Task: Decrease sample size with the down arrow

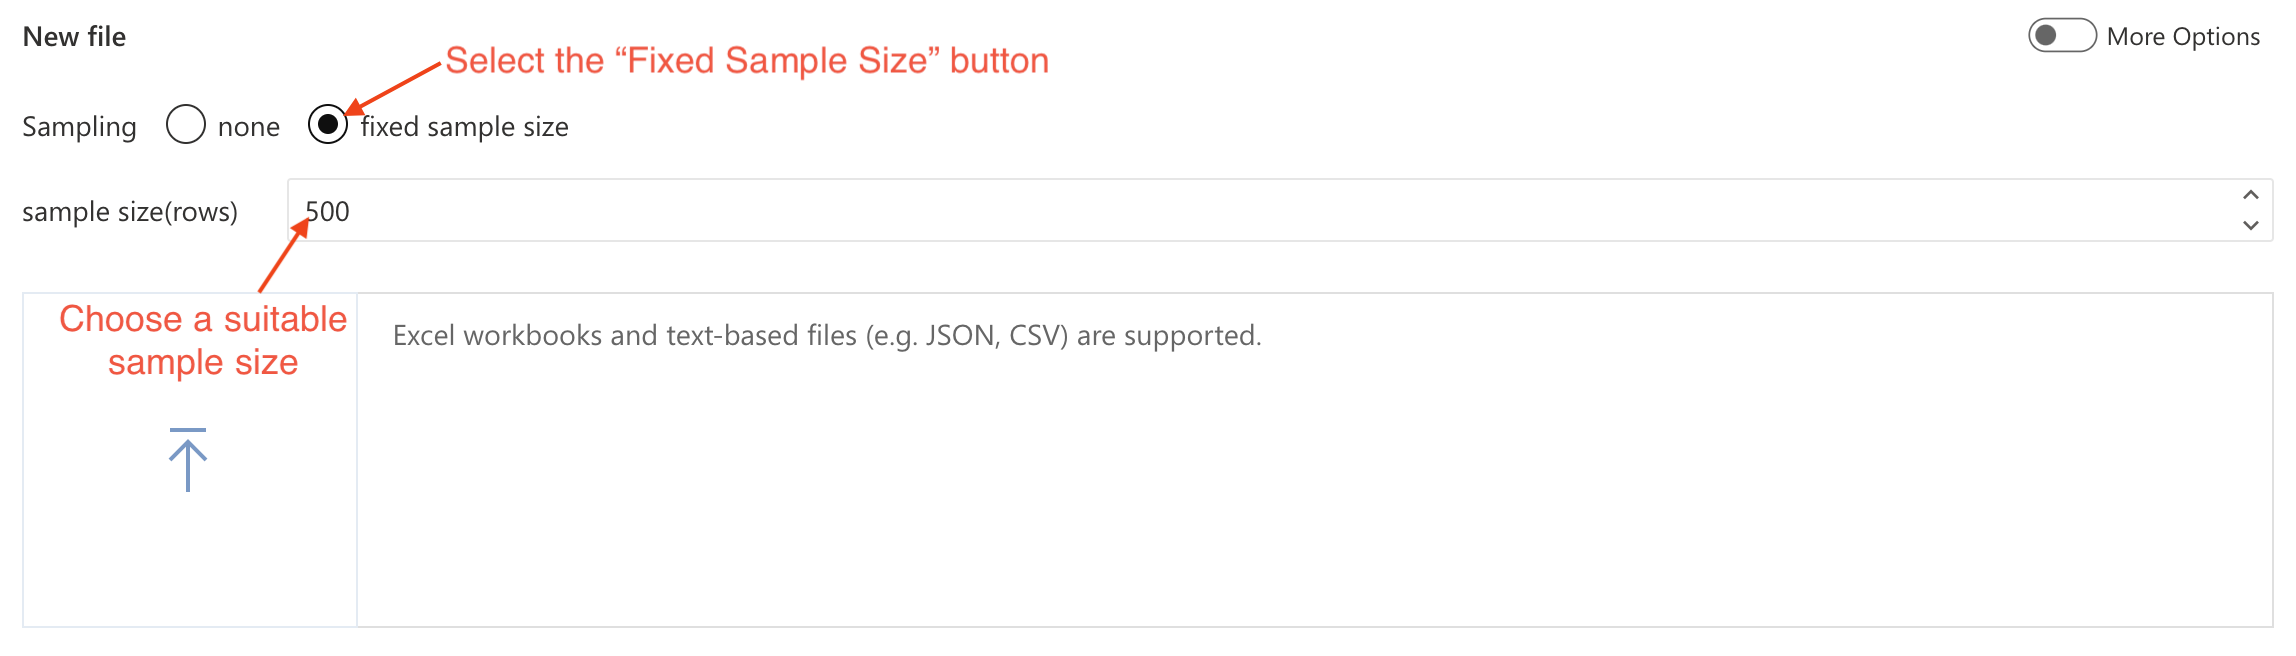Action: [2250, 226]
